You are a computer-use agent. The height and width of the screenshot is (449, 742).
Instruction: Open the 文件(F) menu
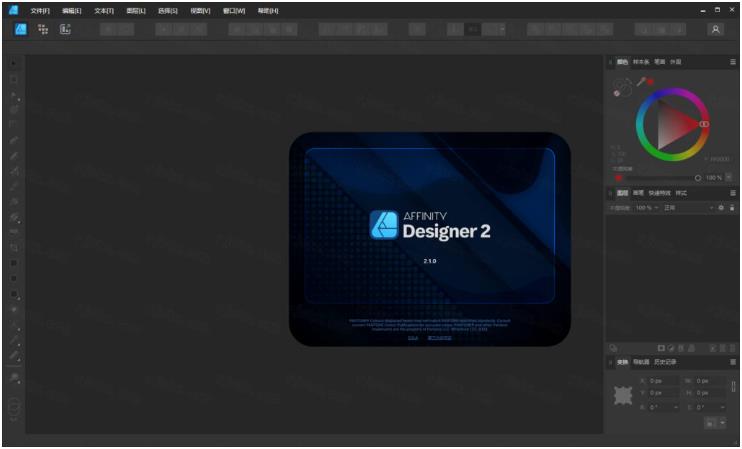pos(40,10)
